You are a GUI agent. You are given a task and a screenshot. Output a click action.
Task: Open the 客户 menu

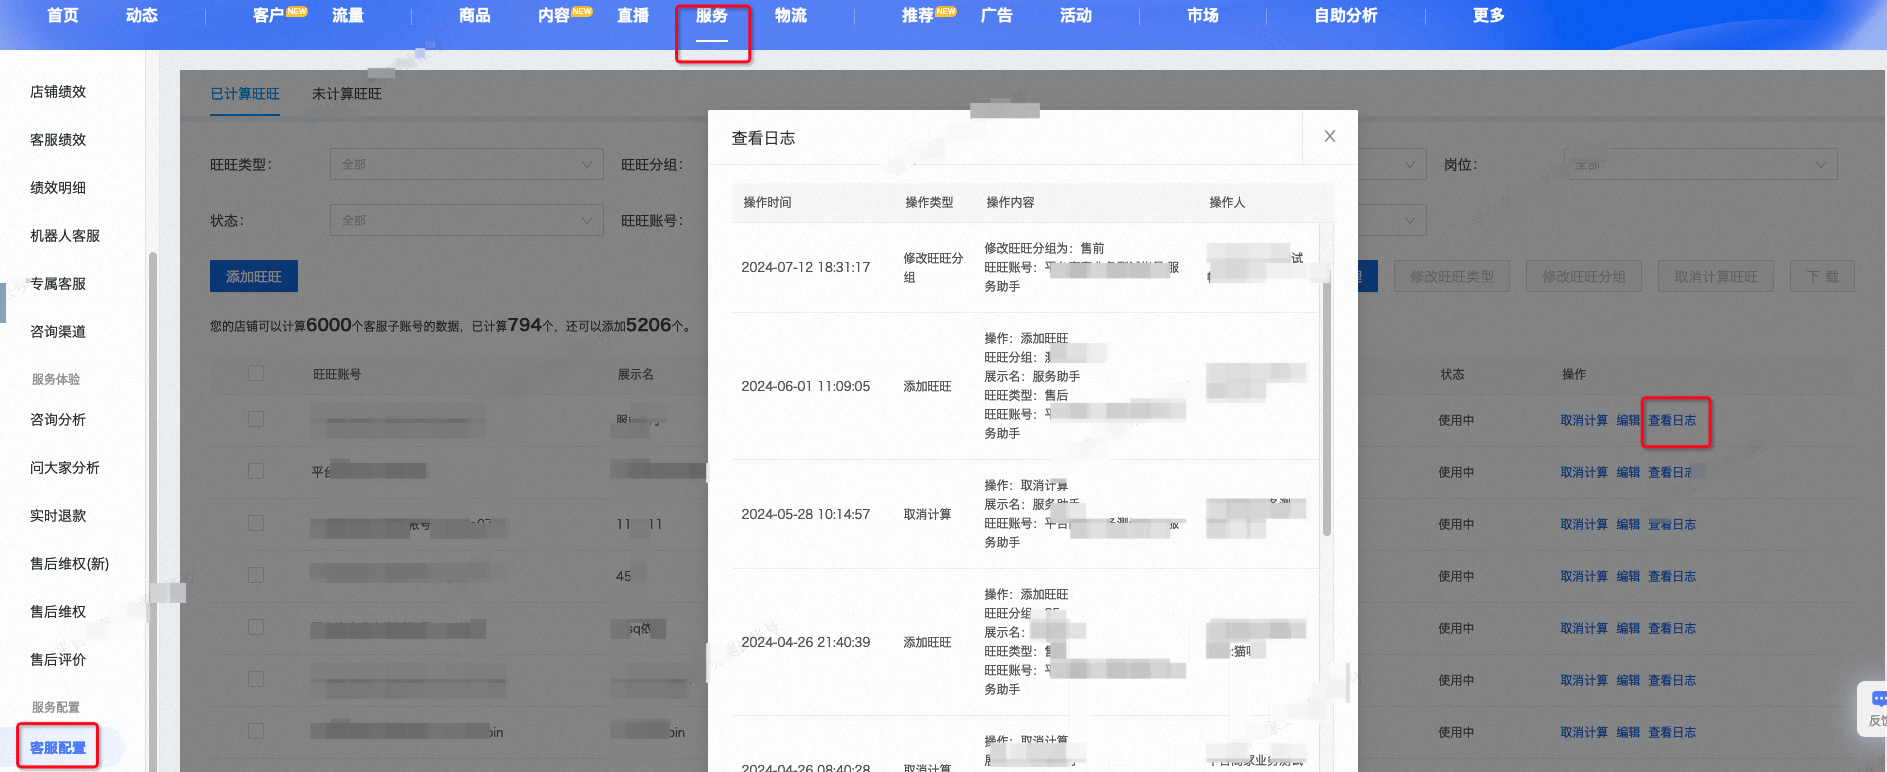(x=268, y=15)
